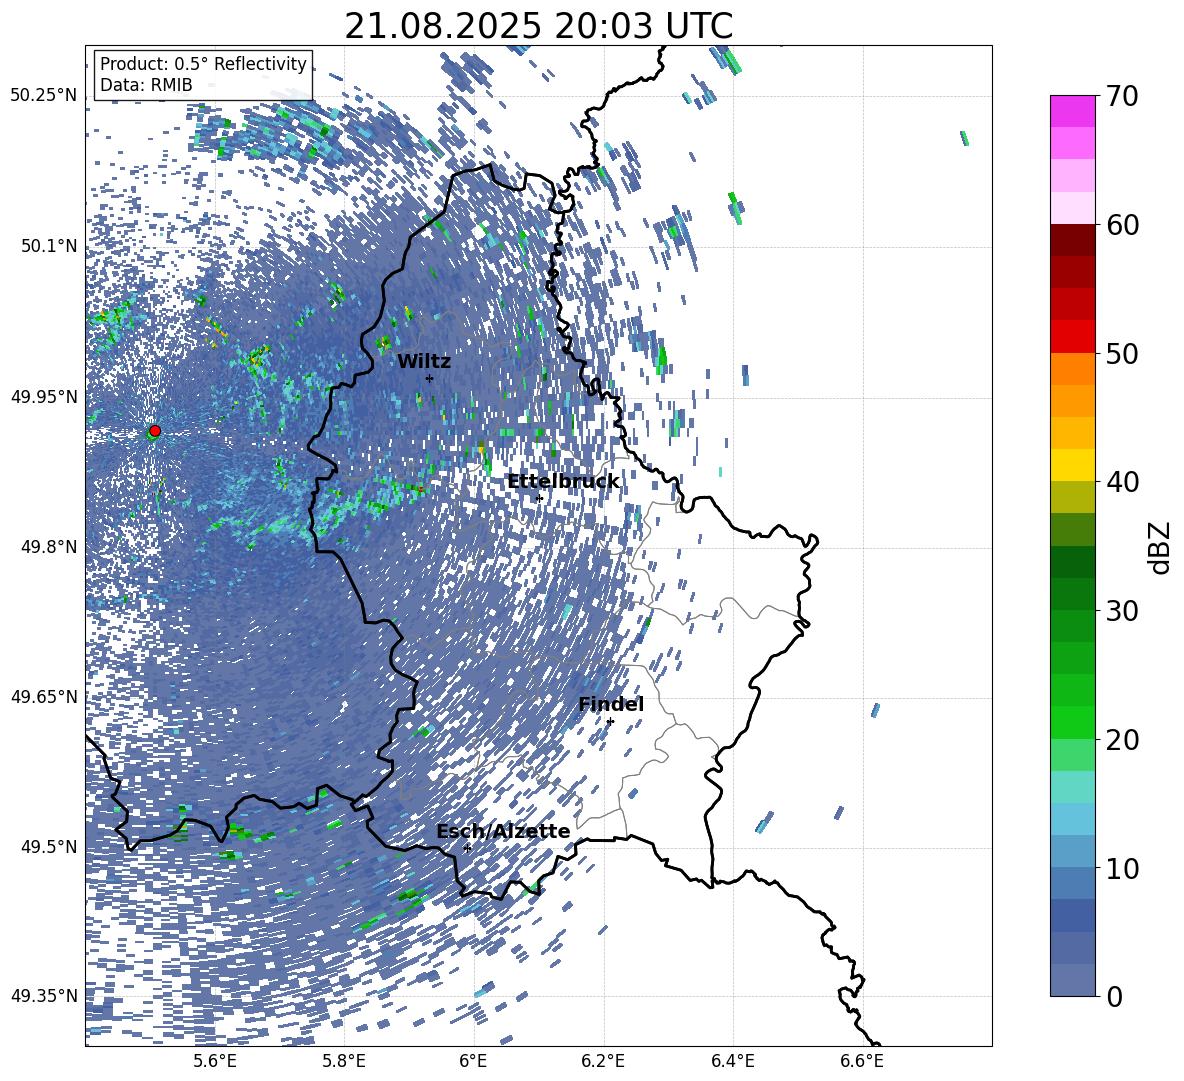The height and width of the screenshot is (1081, 1184).
Task: Click the bright green colorbar segment
Action: 1072,722
